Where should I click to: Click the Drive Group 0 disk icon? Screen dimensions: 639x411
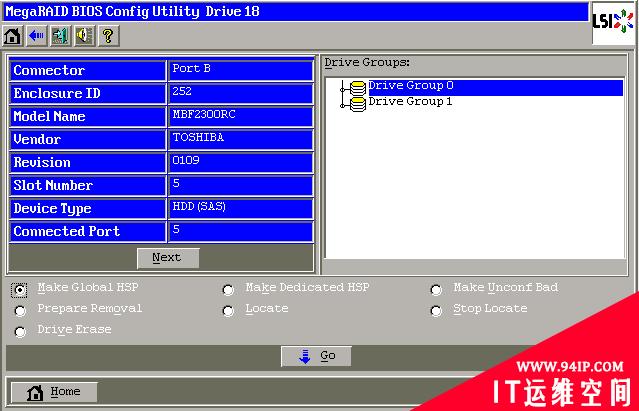click(358, 88)
